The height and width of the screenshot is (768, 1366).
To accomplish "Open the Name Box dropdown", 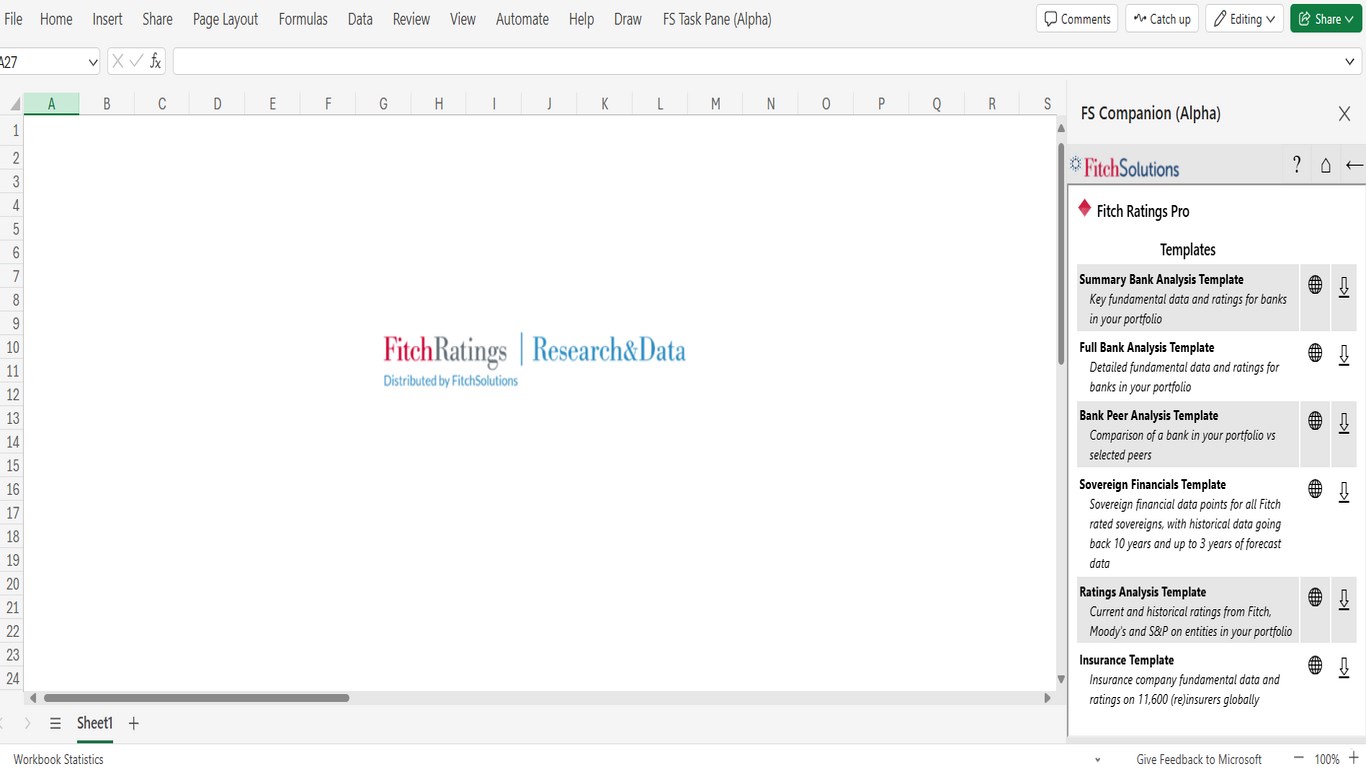I will point(93,62).
